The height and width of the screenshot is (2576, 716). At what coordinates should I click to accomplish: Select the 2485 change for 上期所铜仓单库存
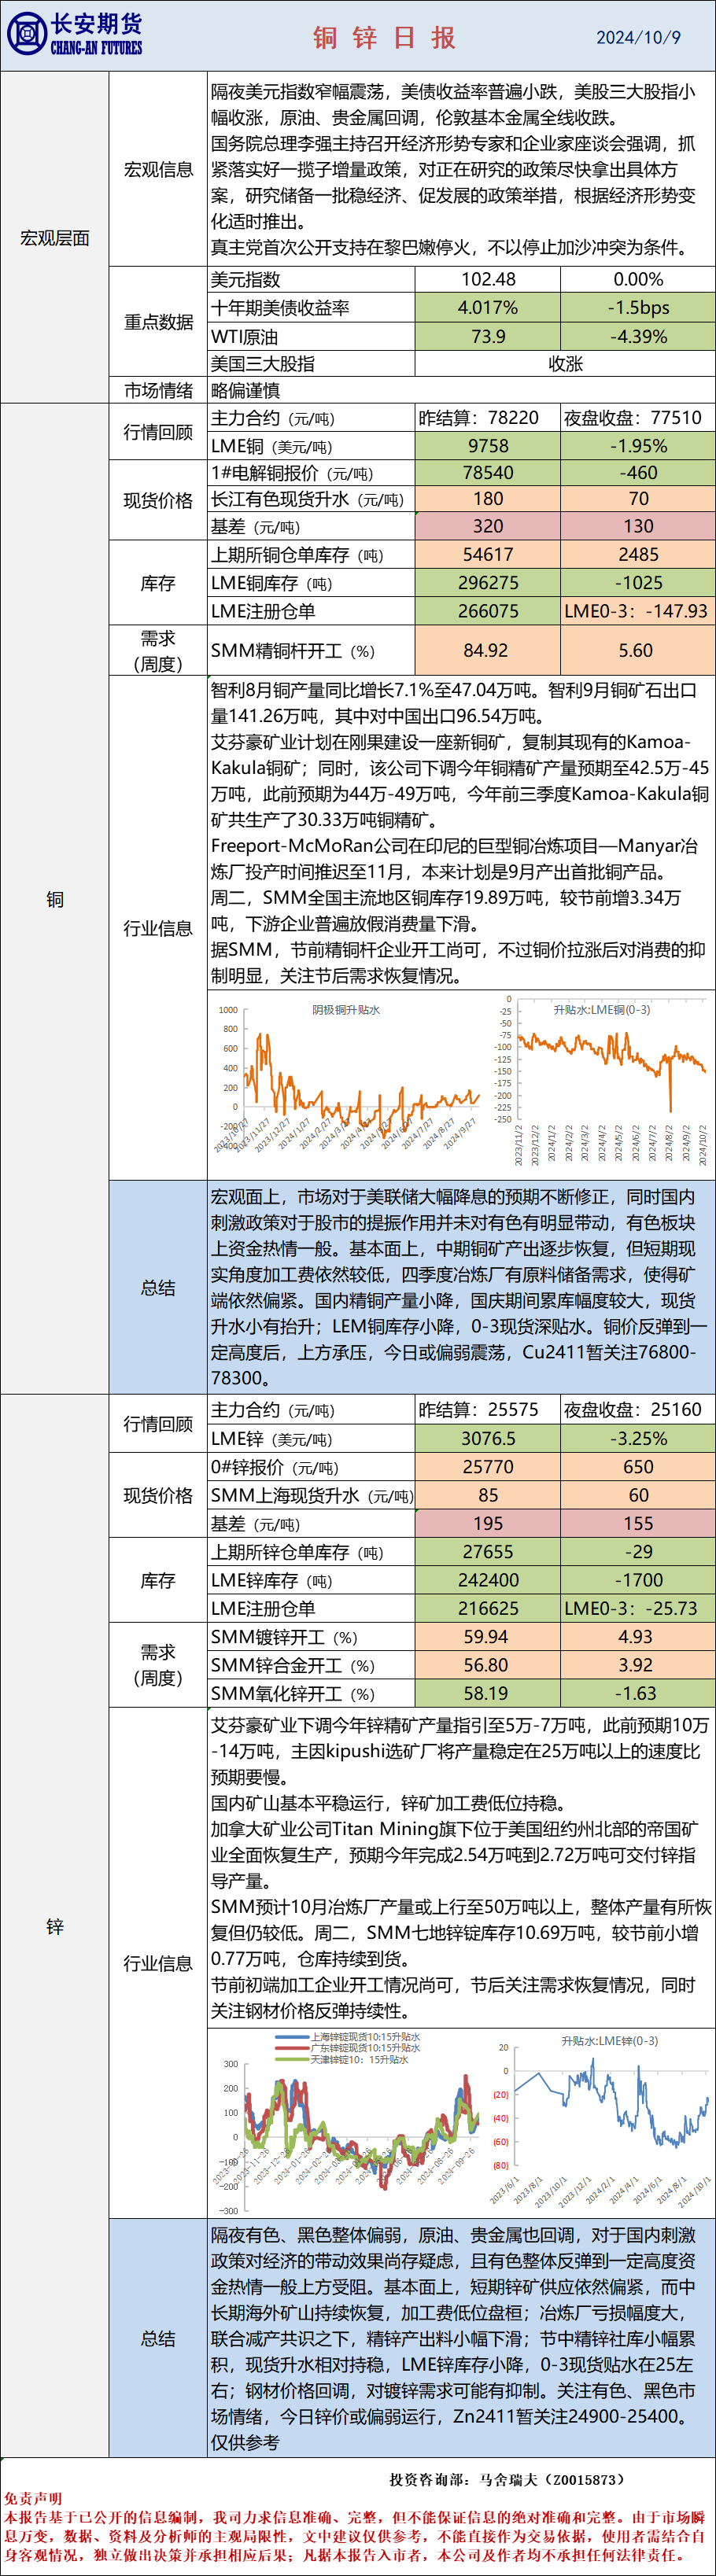pos(638,555)
